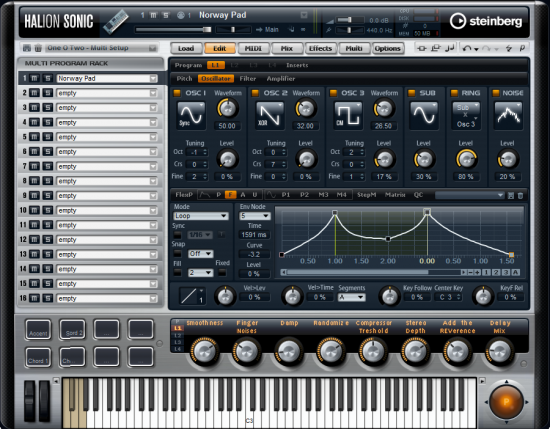Click envelope zoom-in plus icon
550x429 pixels.
pyautogui.click(x=477, y=272)
